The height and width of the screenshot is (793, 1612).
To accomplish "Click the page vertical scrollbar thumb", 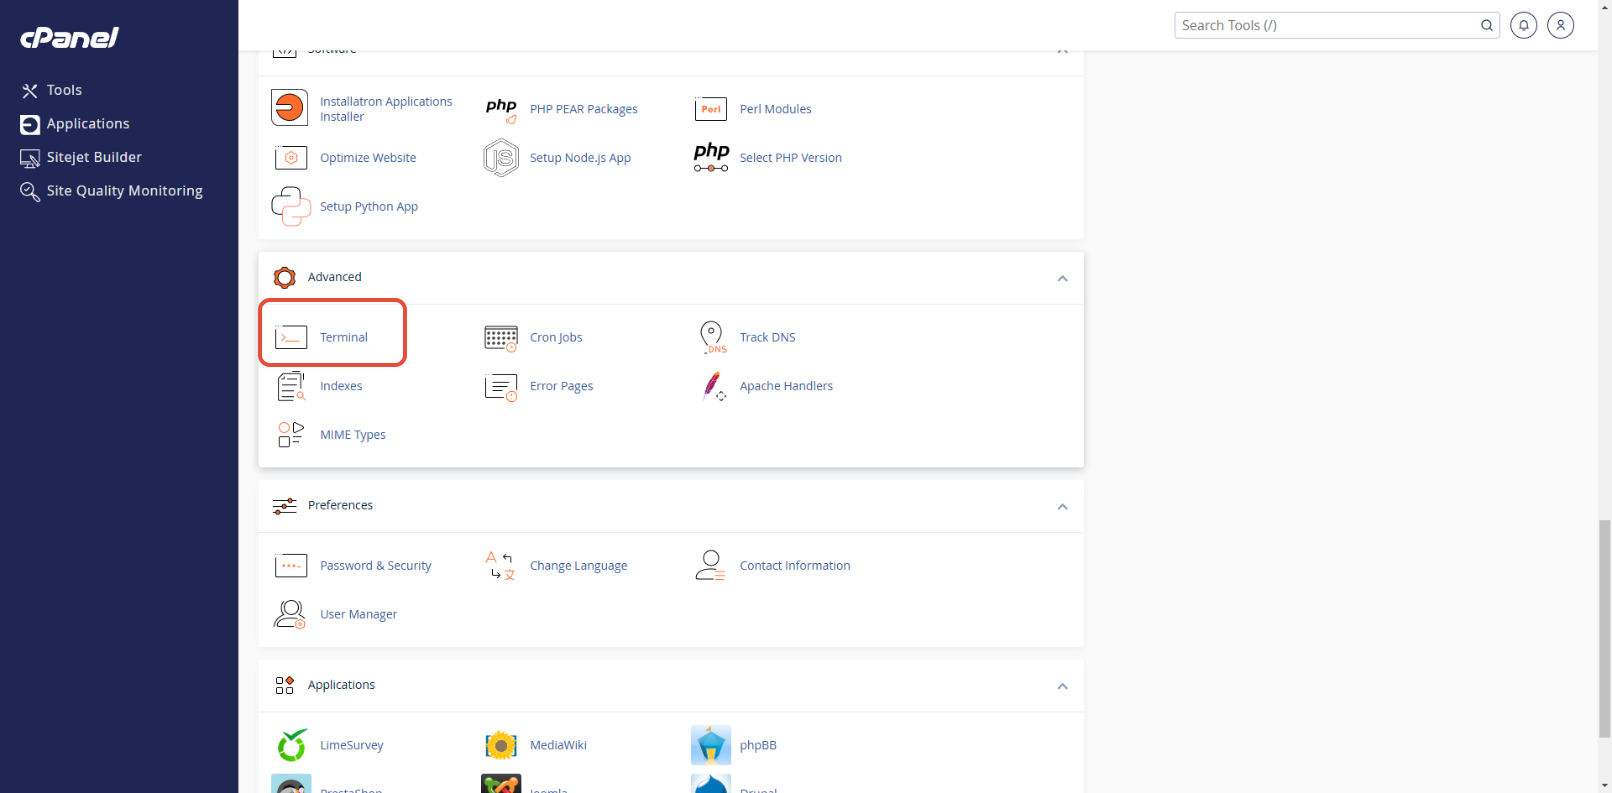I will [1604, 629].
